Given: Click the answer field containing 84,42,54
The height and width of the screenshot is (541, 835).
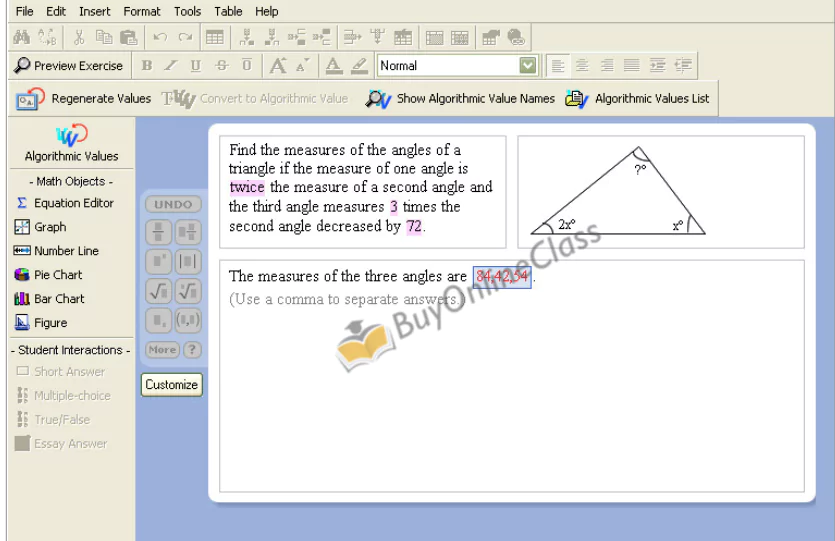Looking at the screenshot, I should click(x=502, y=277).
